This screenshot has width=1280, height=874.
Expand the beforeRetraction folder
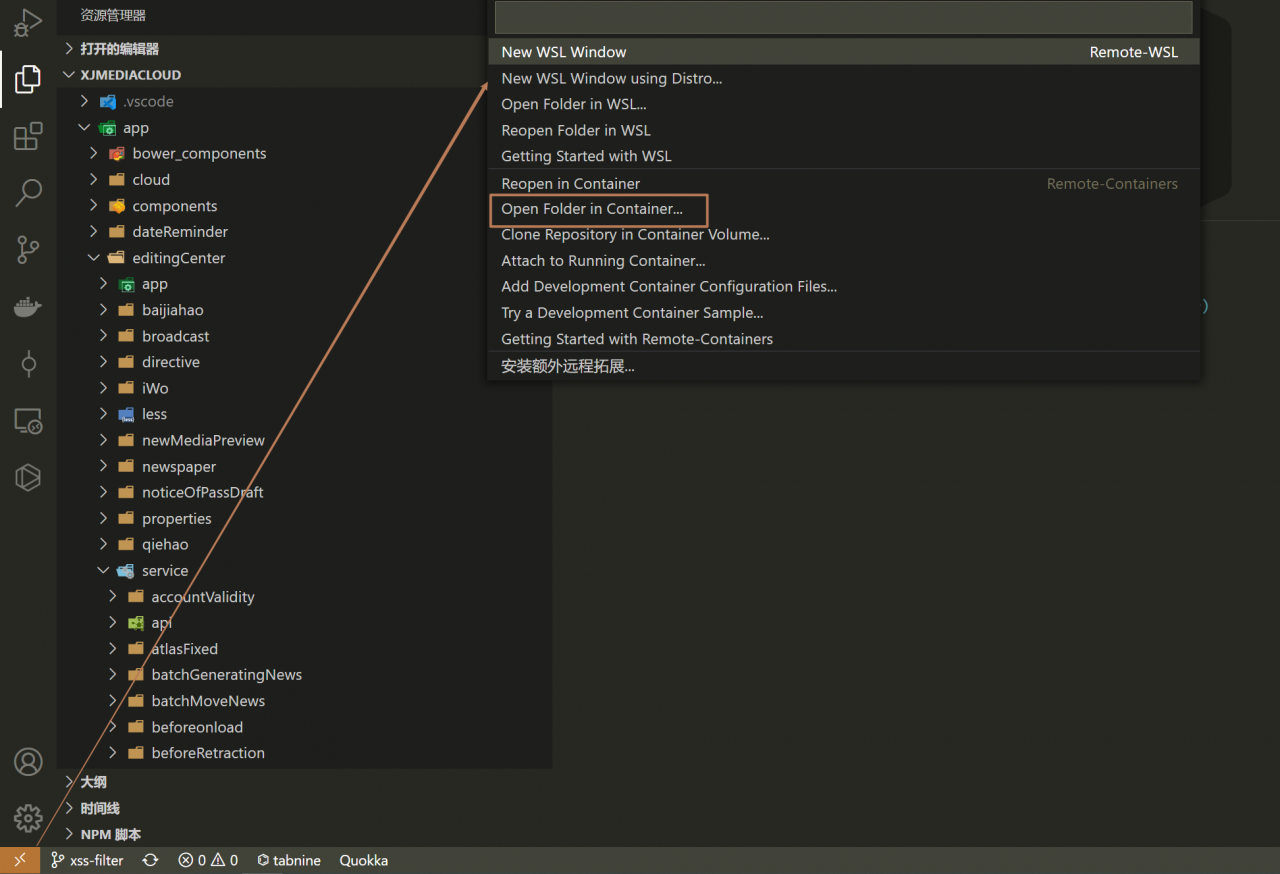[304, 753]
